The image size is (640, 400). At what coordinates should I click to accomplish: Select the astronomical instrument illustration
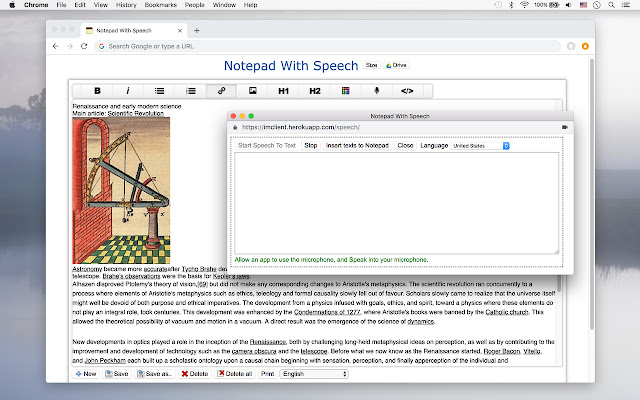click(x=121, y=191)
